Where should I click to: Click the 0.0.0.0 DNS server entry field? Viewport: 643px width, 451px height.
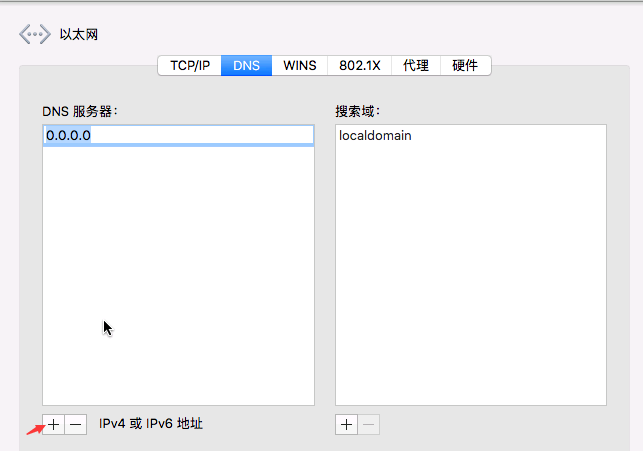pyautogui.click(x=178, y=134)
